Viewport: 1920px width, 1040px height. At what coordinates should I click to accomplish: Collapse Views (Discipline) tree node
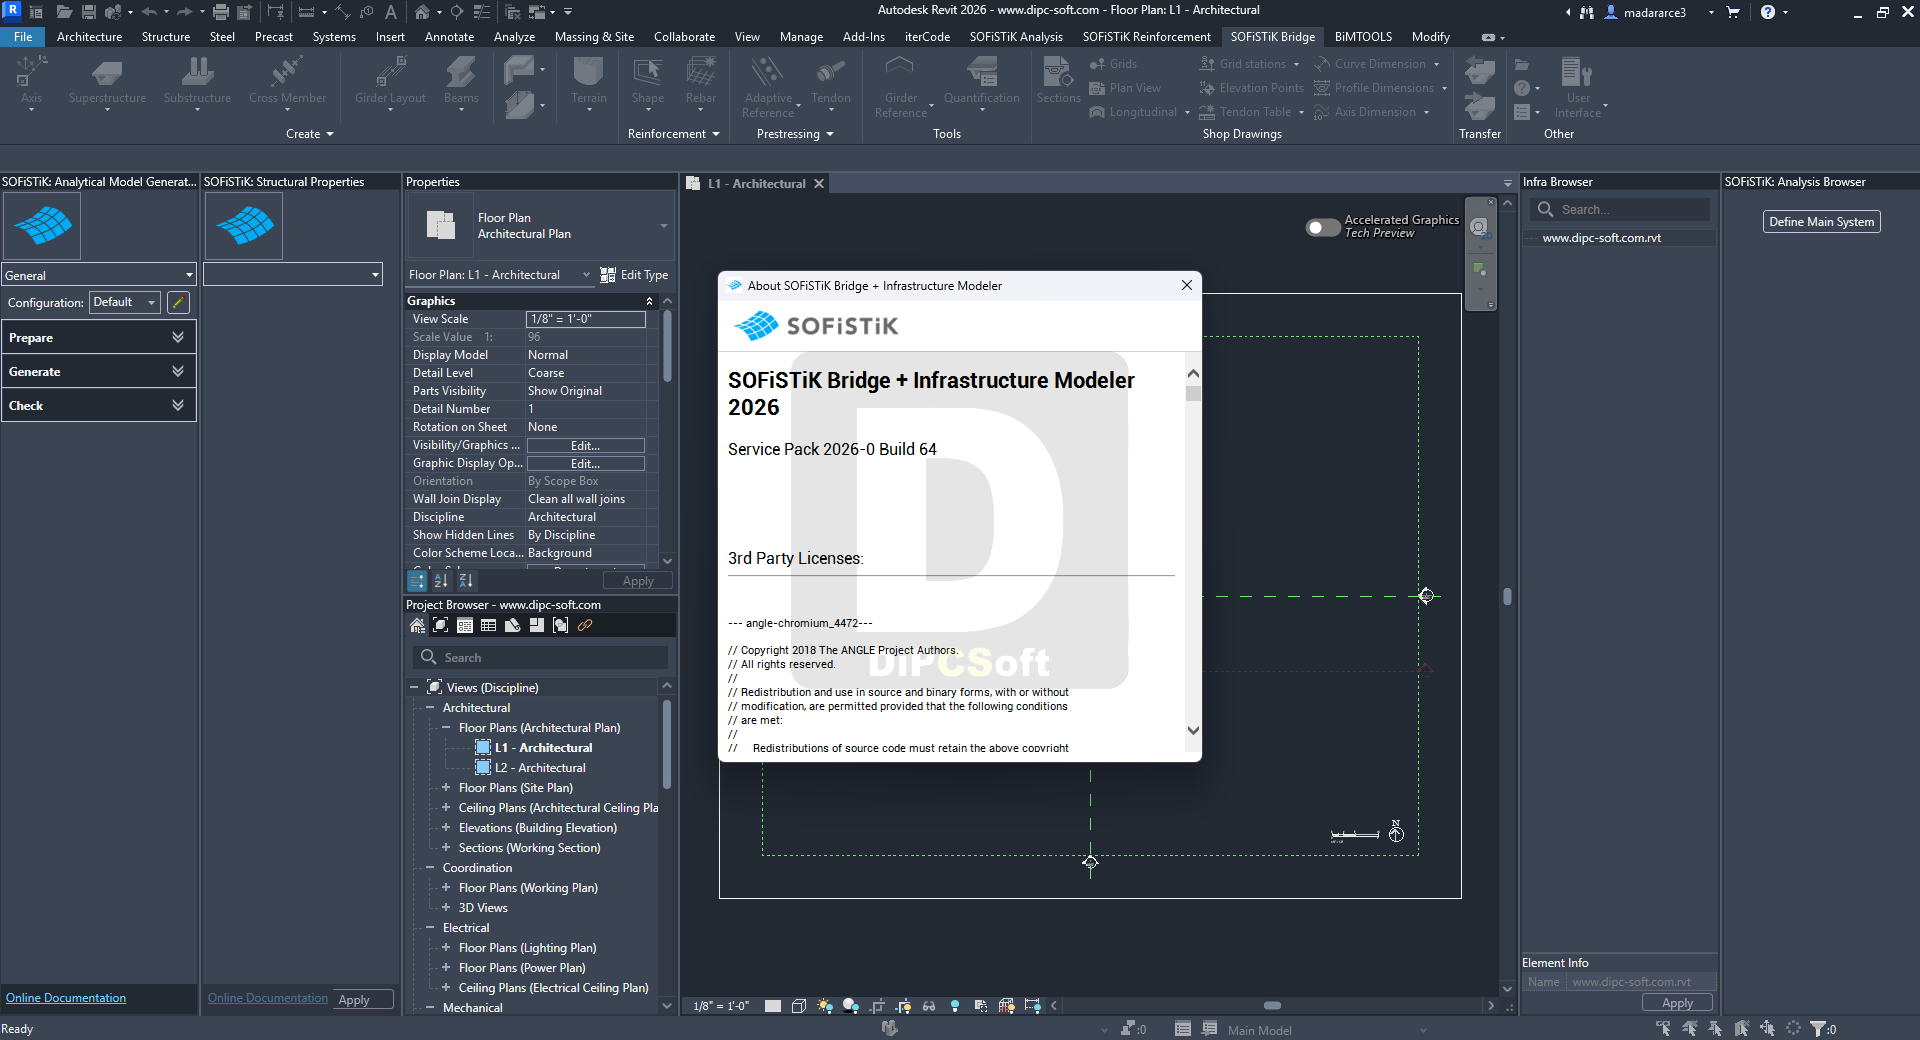point(414,688)
